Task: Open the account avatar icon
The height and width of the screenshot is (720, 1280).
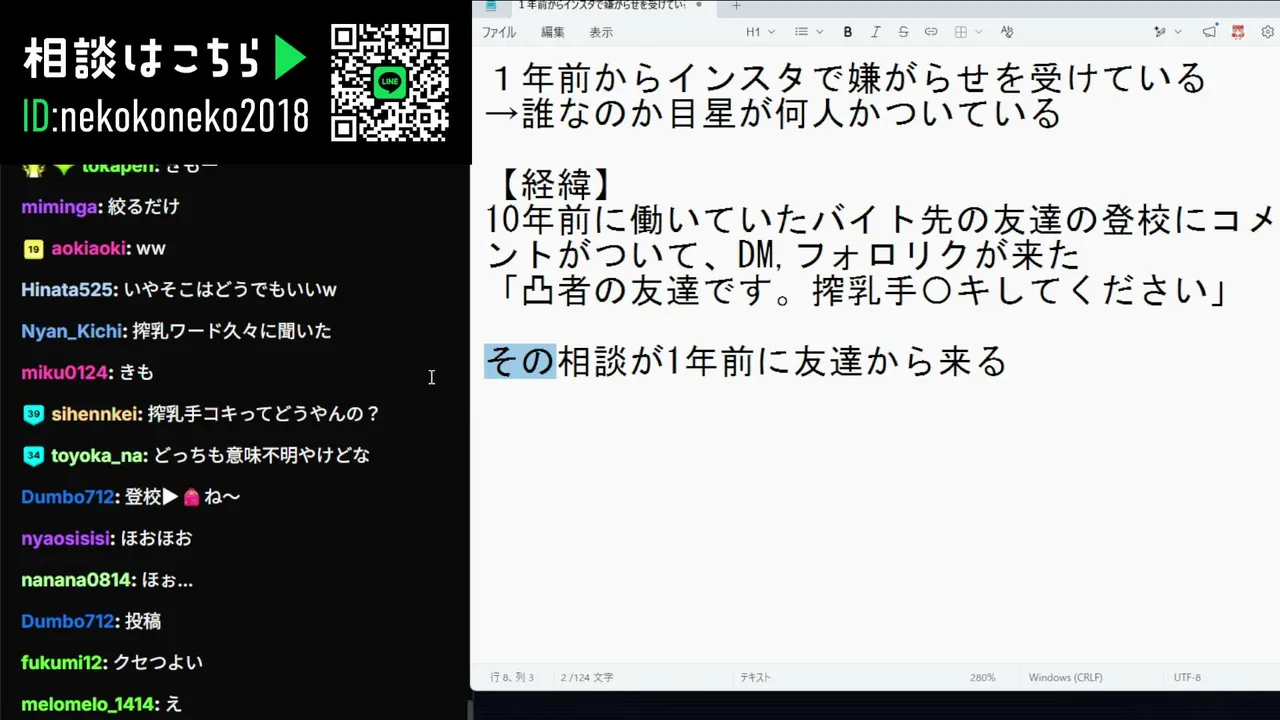Action: coord(1239,32)
